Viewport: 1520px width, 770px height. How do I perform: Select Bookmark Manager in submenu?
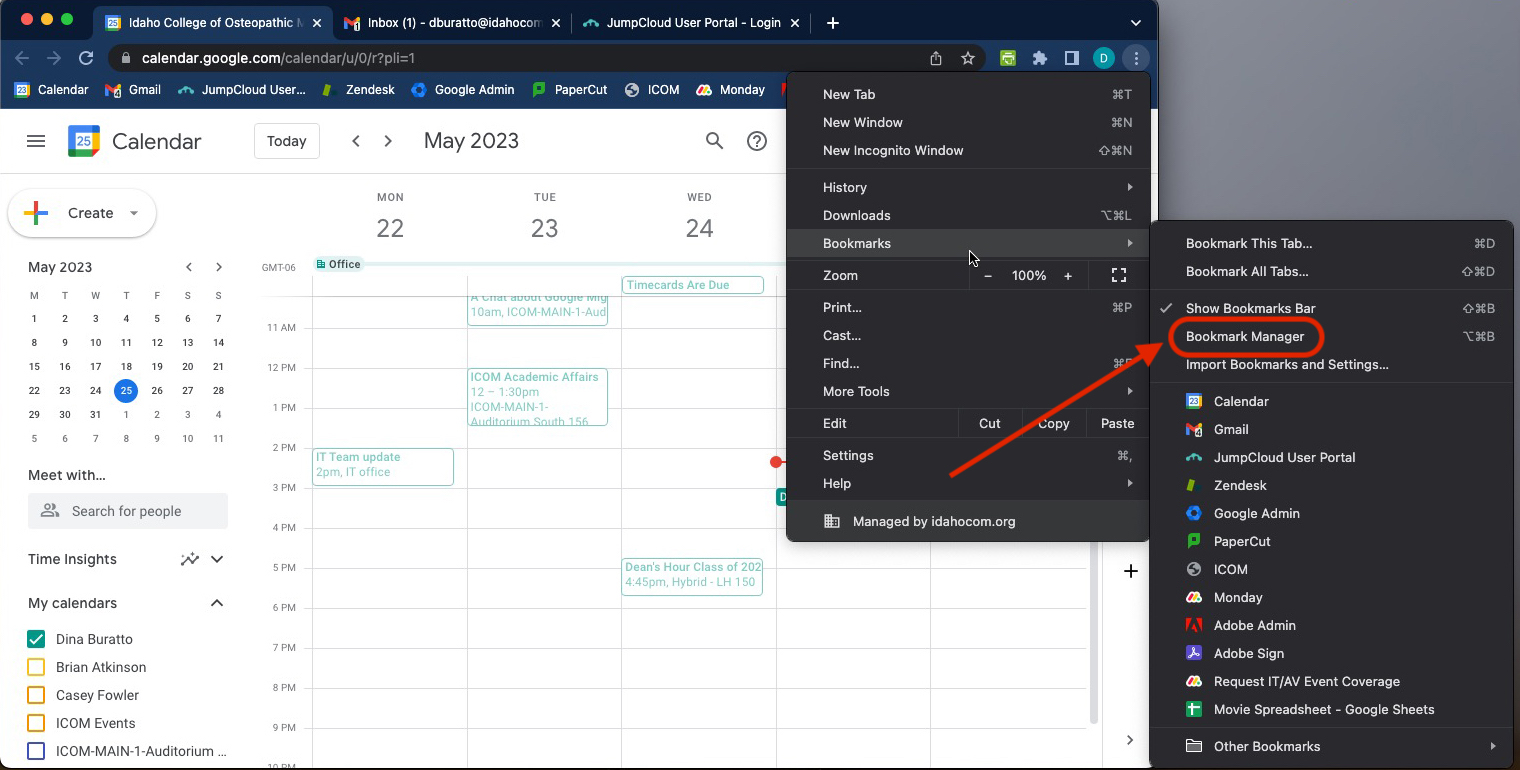[x=1332, y=336]
